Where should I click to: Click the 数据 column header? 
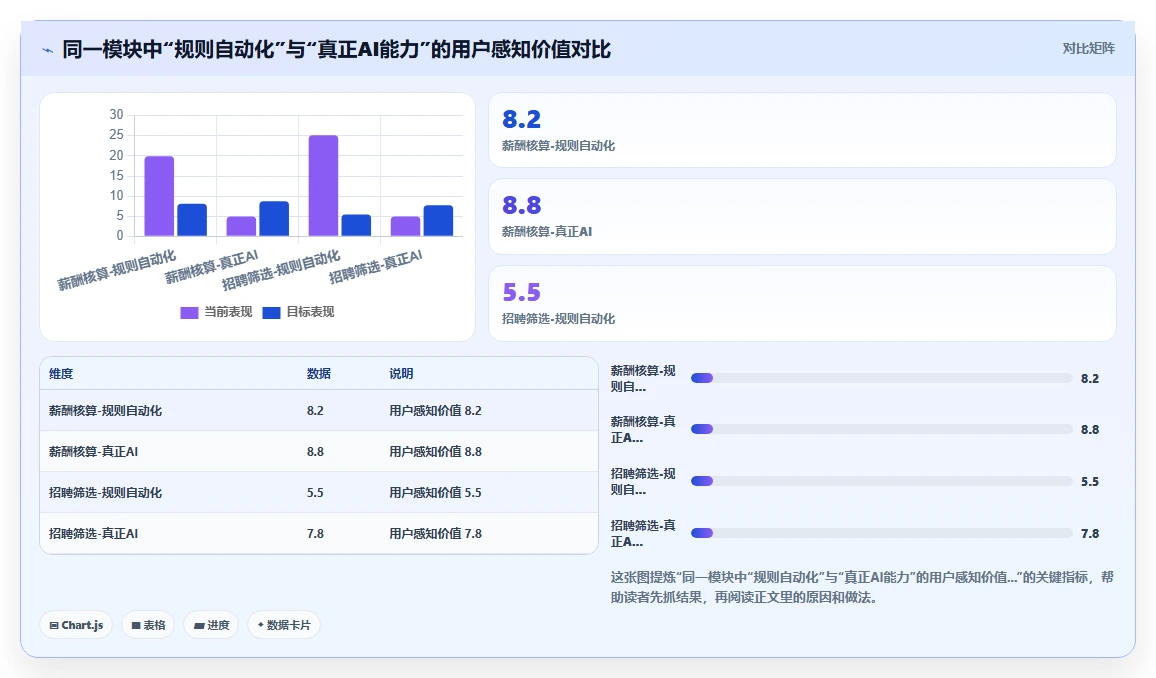tap(318, 374)
